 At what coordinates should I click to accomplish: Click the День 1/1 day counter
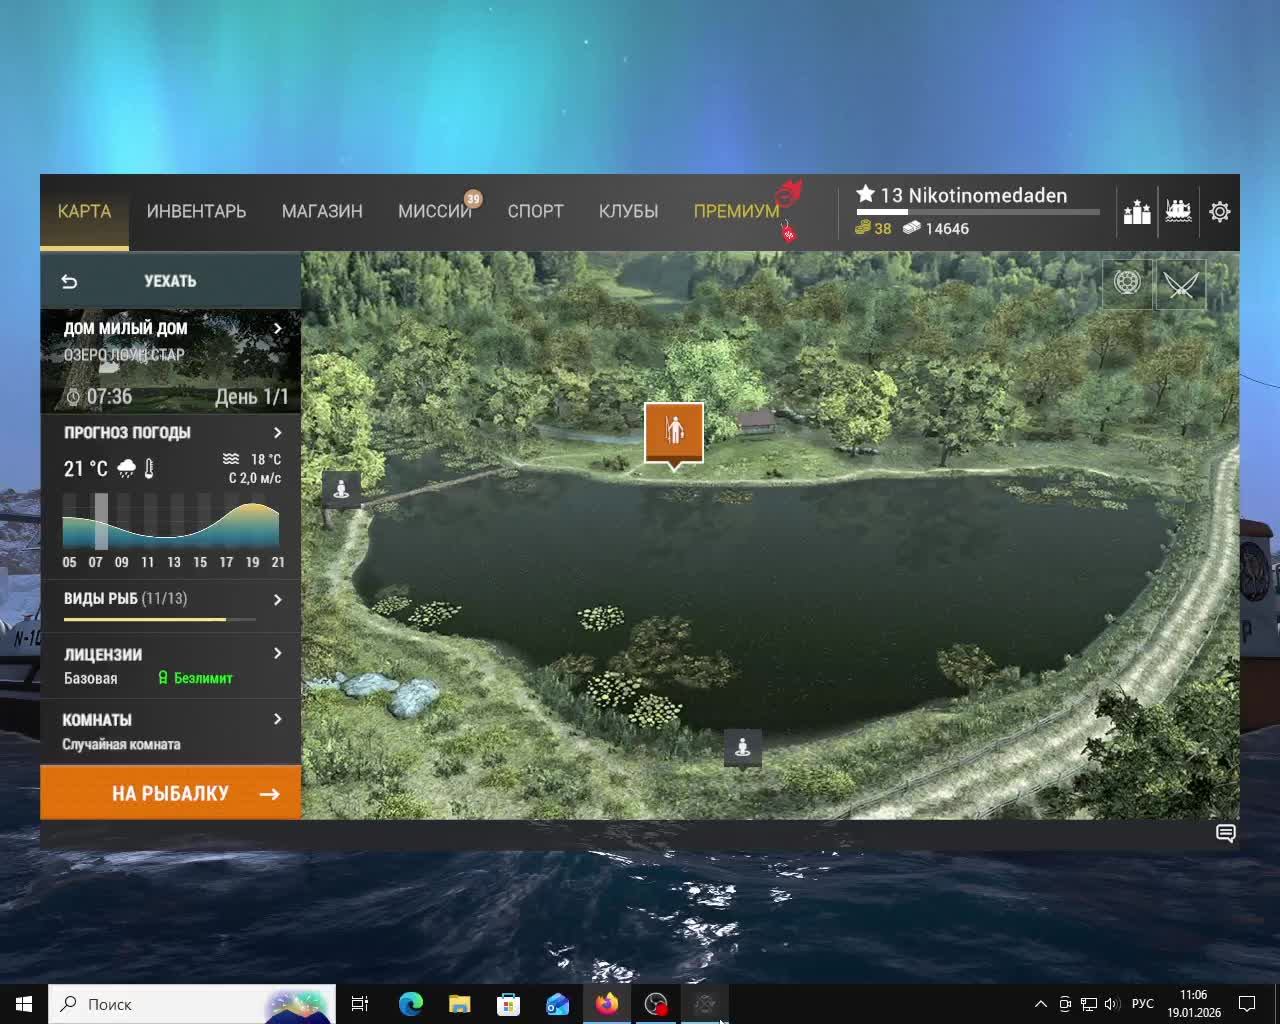coord(251,397)
